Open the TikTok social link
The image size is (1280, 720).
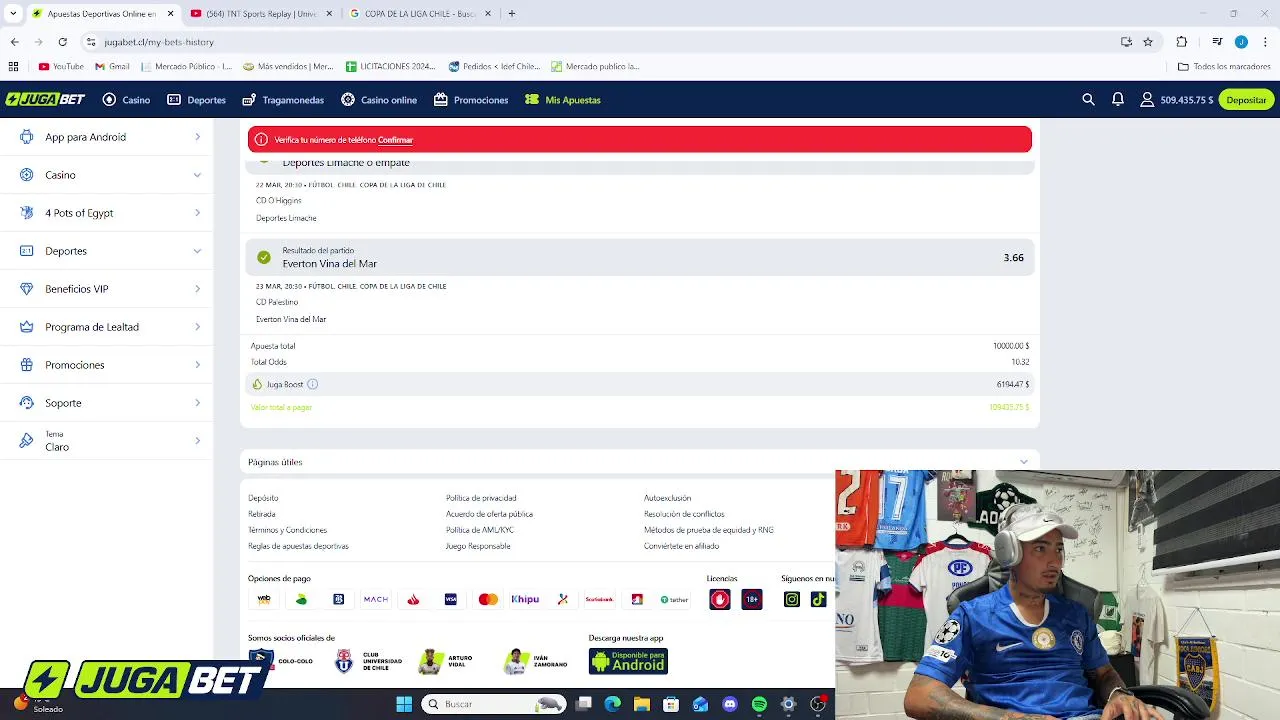818,599
